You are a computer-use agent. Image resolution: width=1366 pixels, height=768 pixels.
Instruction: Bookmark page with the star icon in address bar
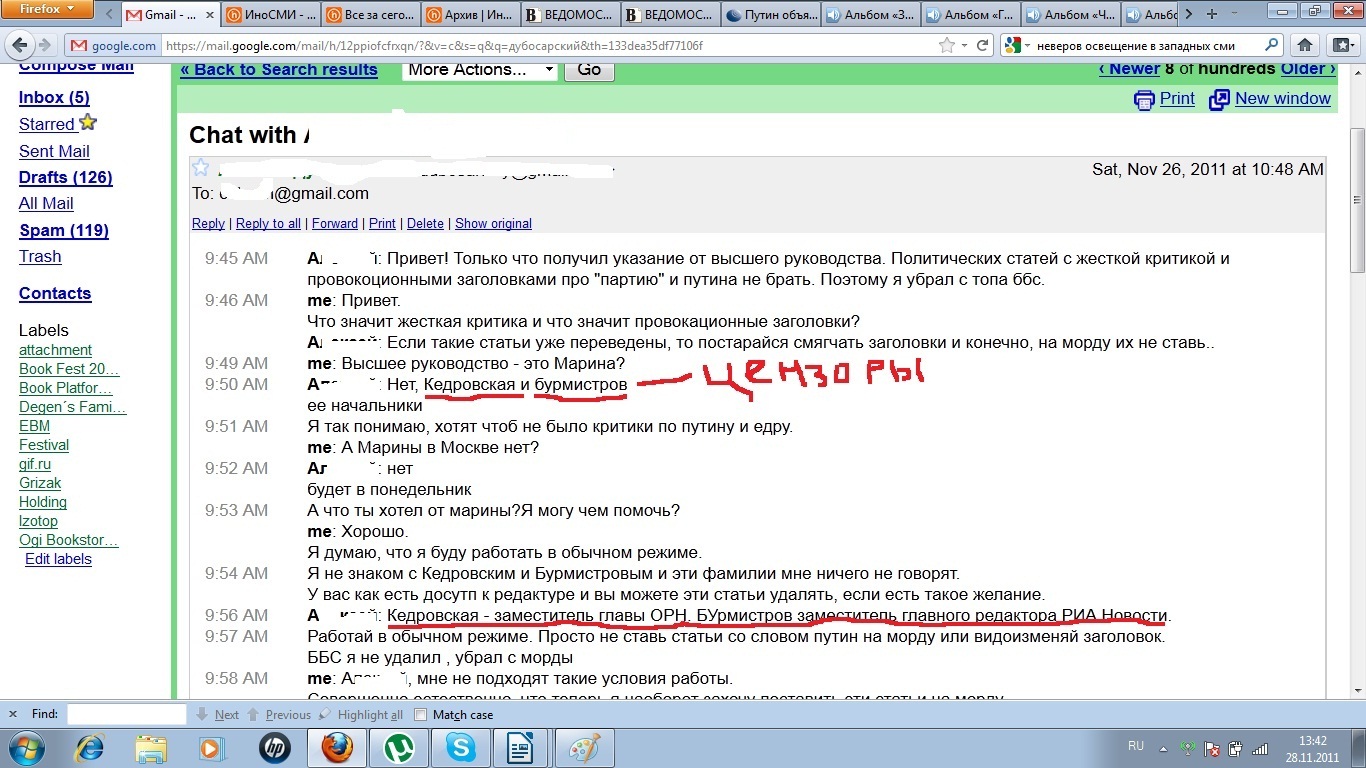tap(947, 45)
